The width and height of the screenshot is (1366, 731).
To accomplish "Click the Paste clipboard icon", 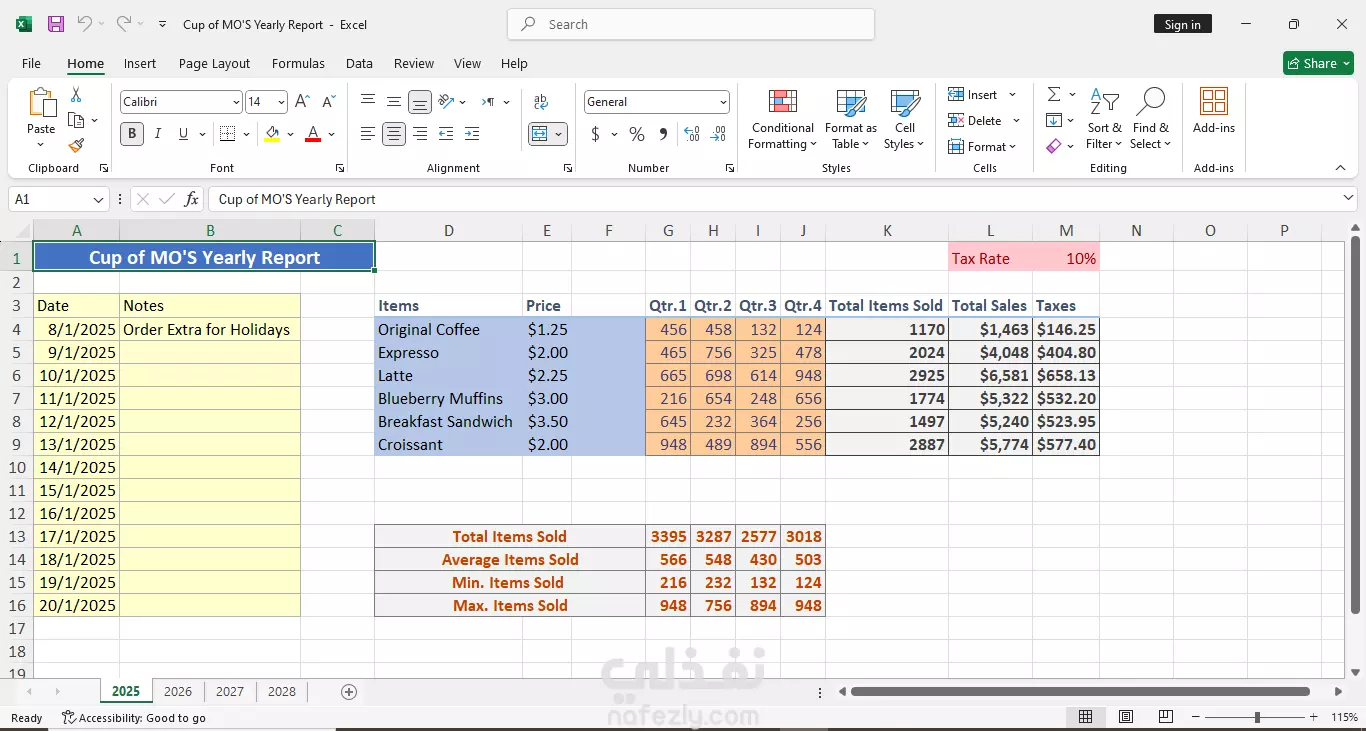I will [x=41, y=103].
